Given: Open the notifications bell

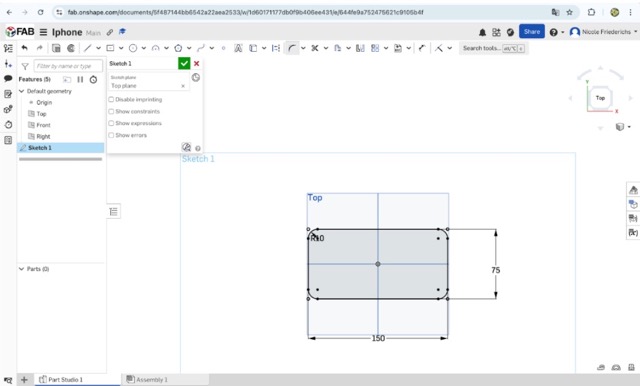Looking at the screenshot, I should (x=482, y=32).
